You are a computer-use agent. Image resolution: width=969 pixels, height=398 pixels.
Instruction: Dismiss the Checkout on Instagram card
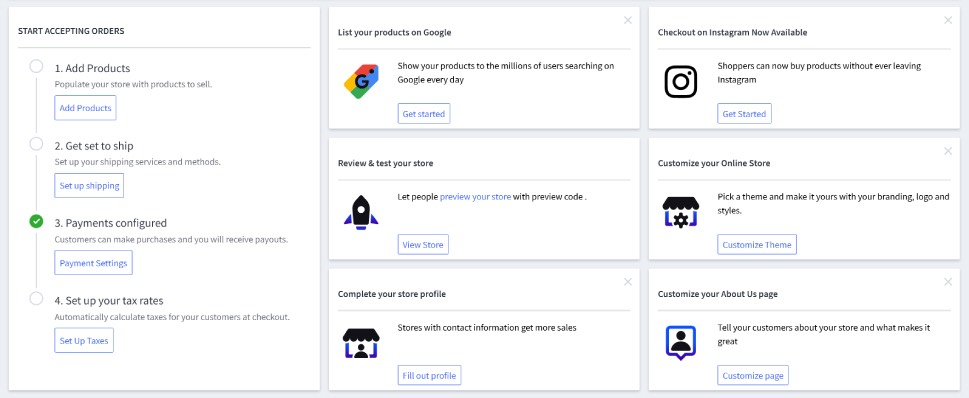(948, 20)
